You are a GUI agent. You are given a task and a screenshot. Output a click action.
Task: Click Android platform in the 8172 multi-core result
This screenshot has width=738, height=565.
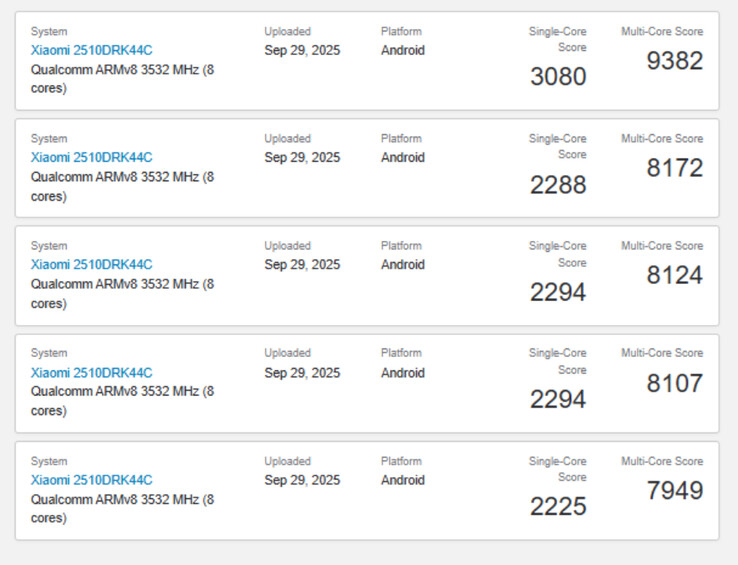[x=402, y=157]
